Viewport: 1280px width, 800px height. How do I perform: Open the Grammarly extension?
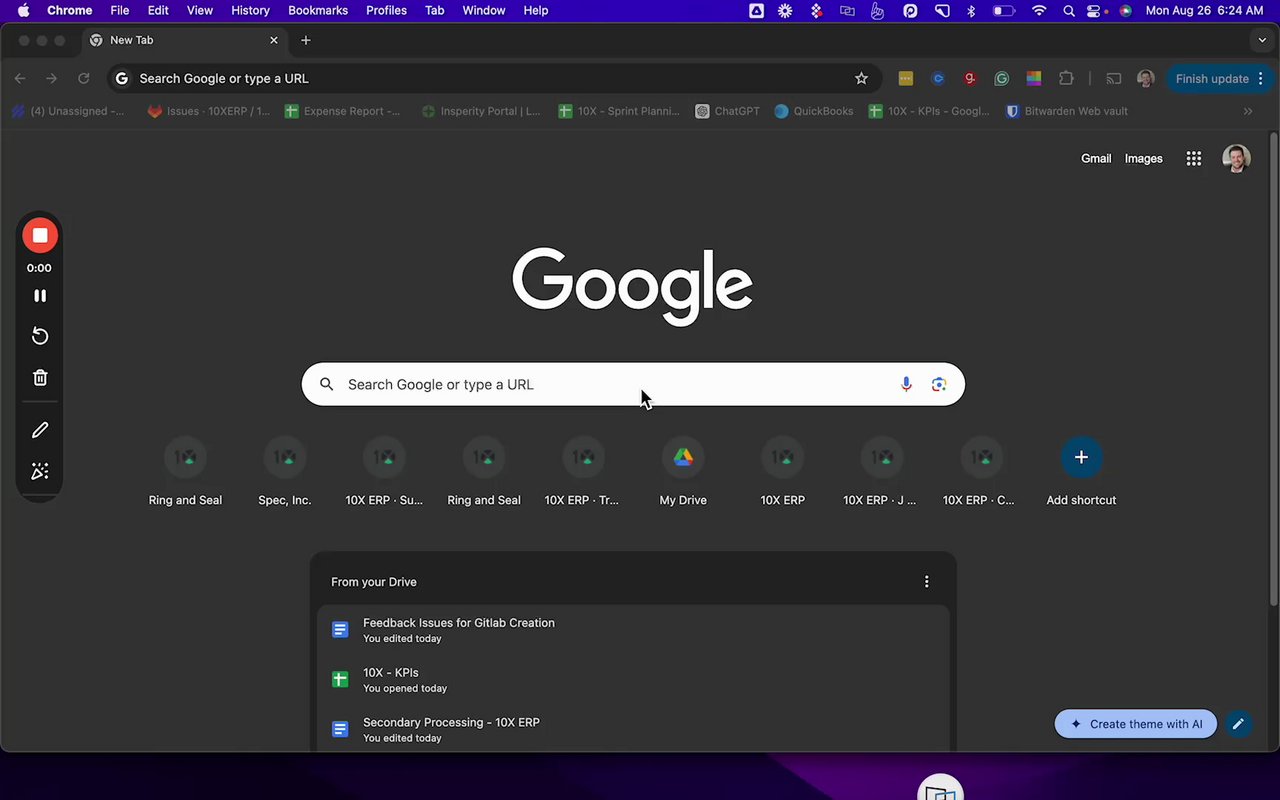pos(1002,78)
